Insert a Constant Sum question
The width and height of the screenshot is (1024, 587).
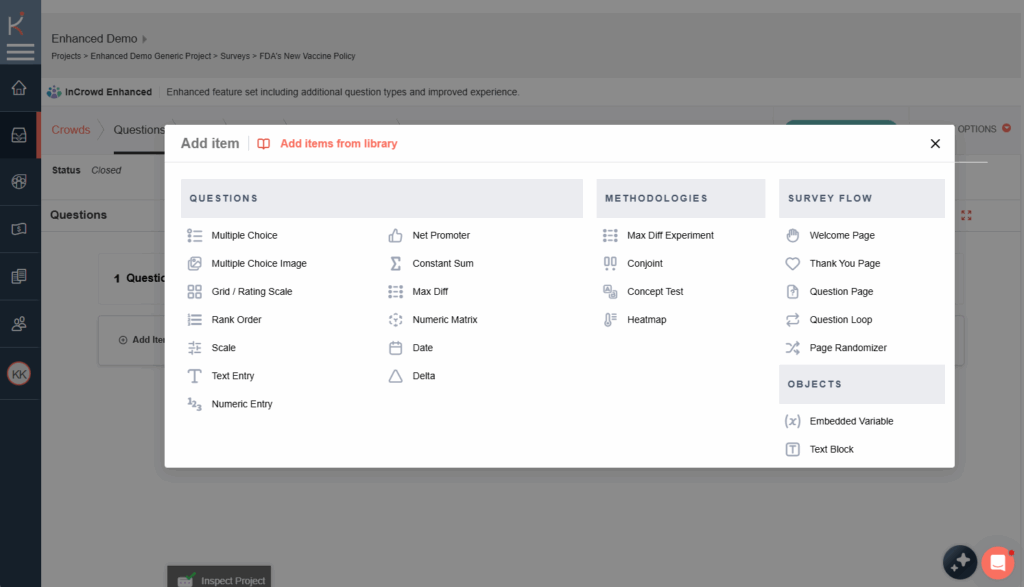(x=442, y=264)
